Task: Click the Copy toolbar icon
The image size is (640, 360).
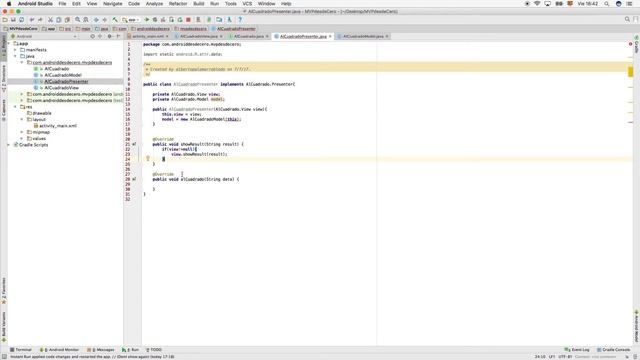Action: click(x=59, y=20)
